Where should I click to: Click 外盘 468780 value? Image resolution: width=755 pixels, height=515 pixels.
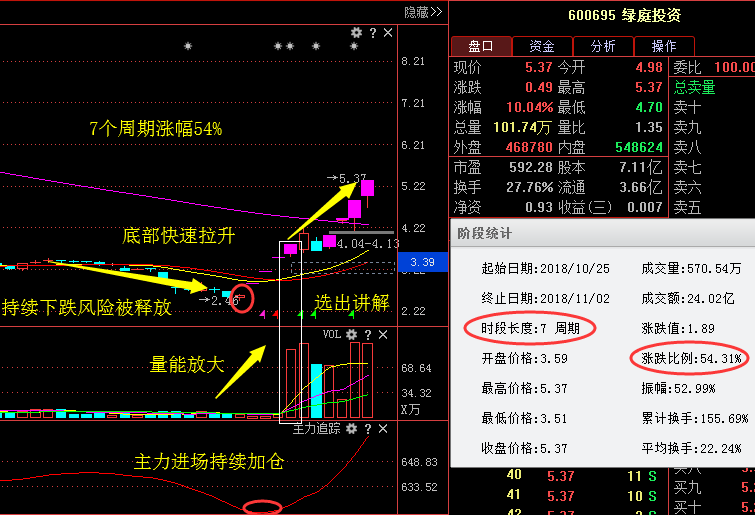[529, 147]
